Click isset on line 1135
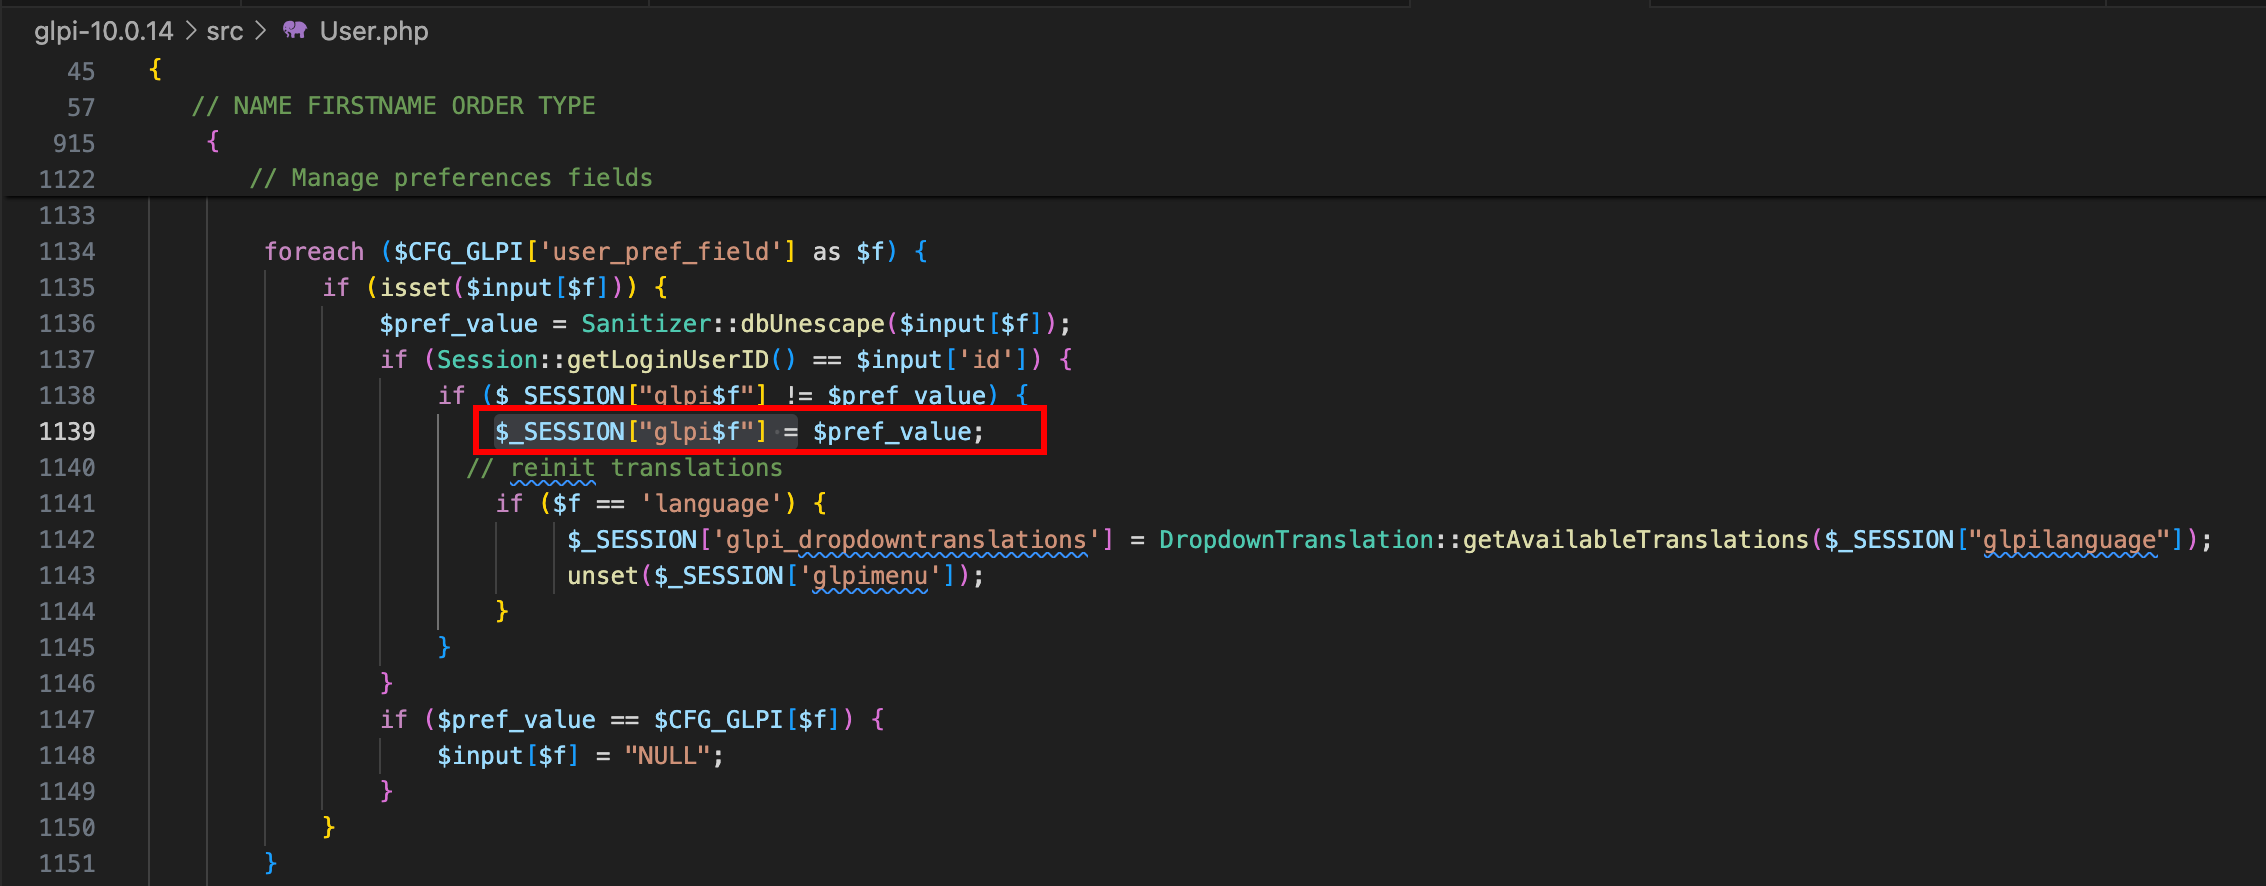The height and width of the screenshot is (886, 2266). click(x=415, y=287)
